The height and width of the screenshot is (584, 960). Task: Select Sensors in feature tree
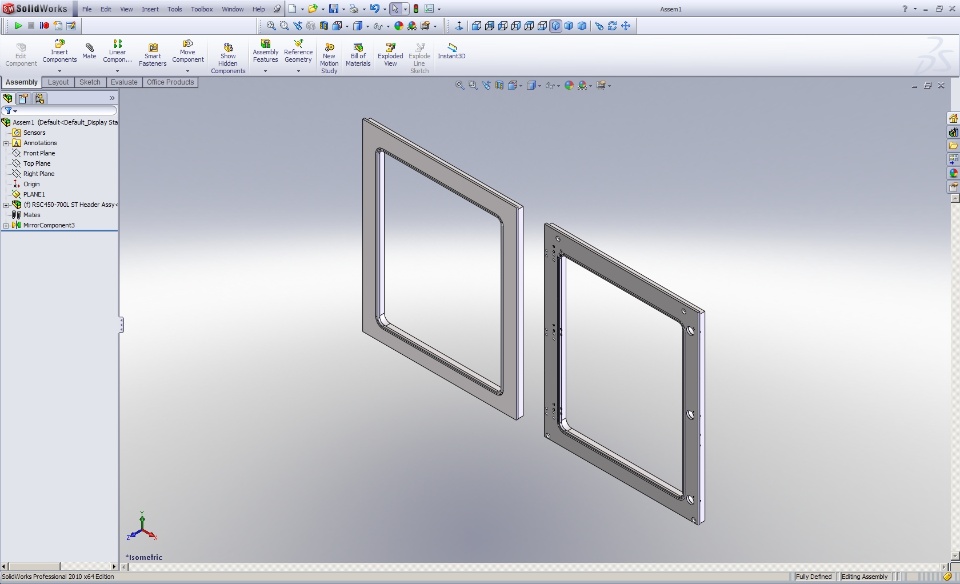(34, 132)
